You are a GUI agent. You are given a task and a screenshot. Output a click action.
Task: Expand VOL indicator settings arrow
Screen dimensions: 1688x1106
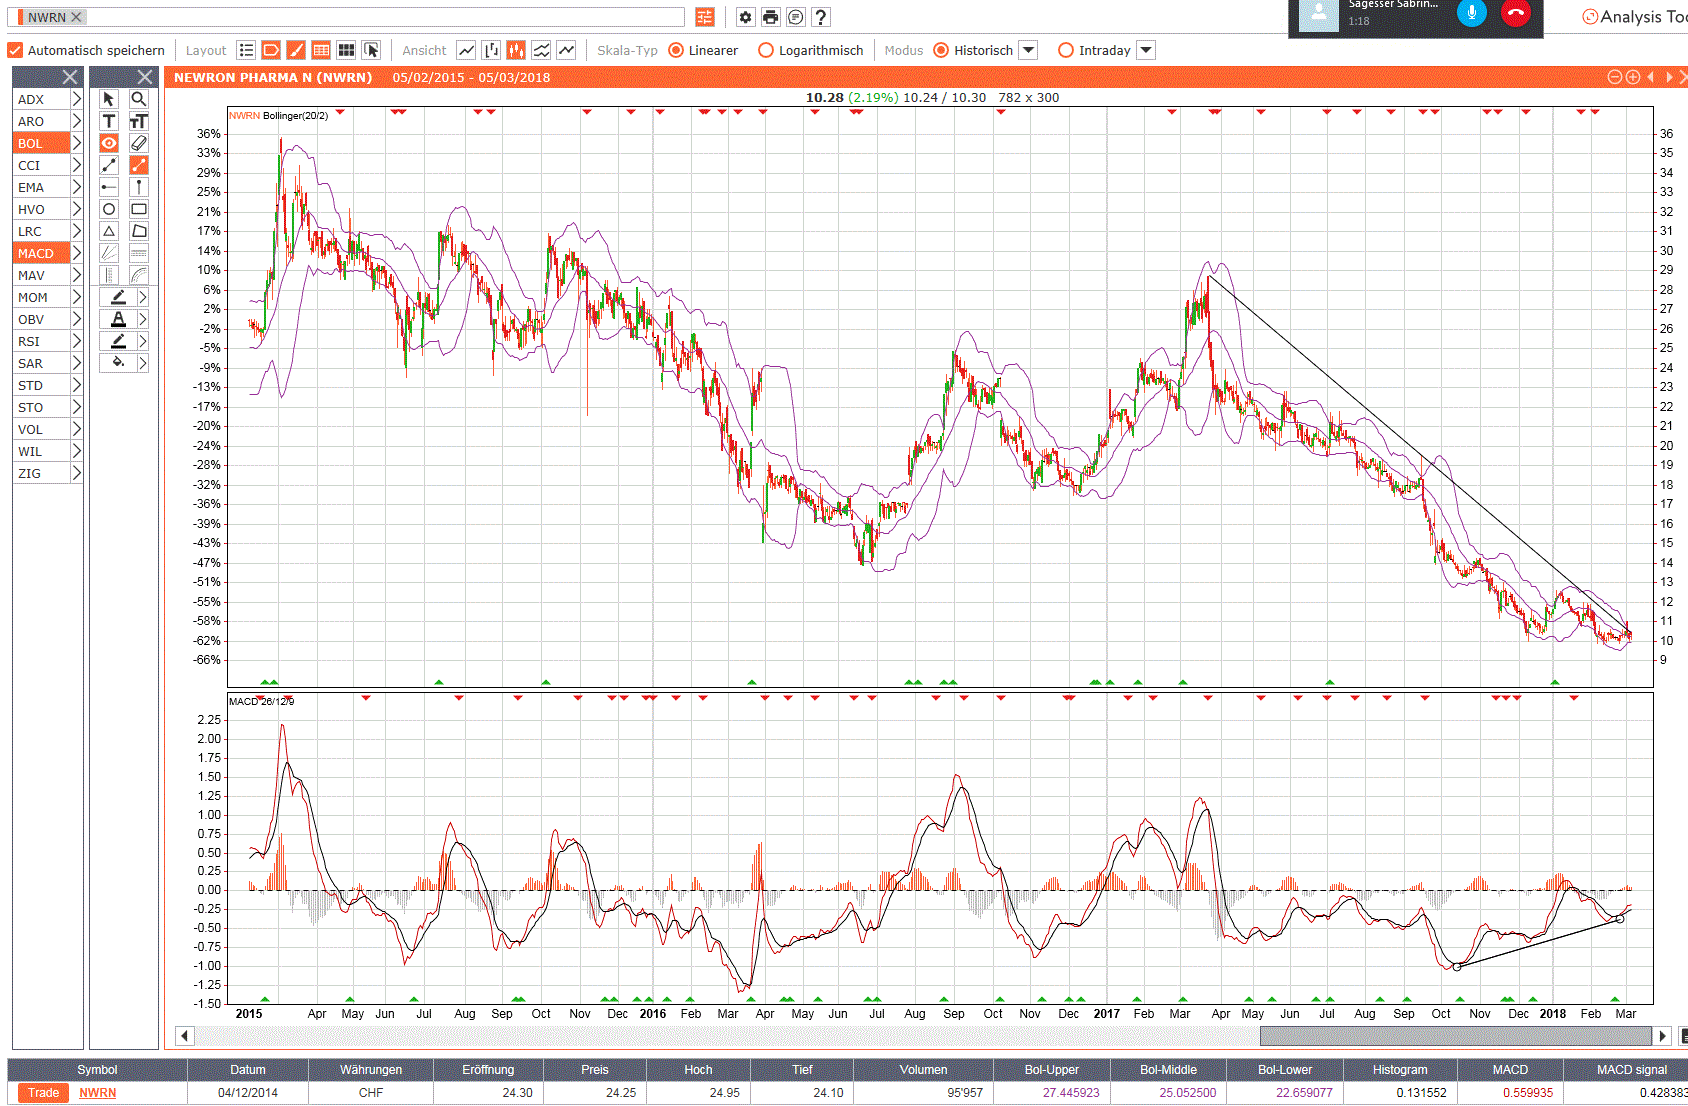click(x=76, y=429)
